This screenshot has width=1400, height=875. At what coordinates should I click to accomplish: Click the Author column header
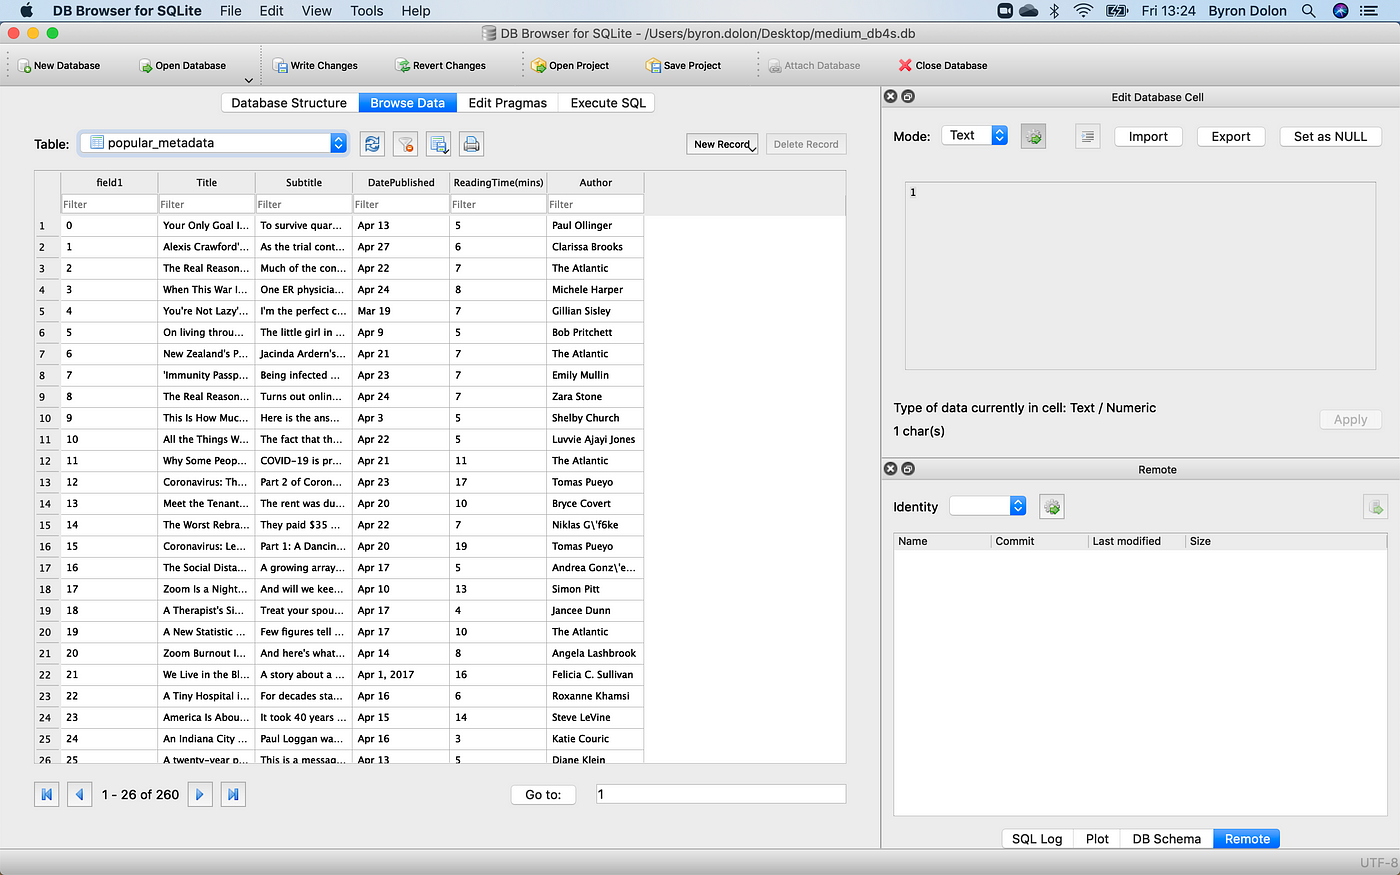596,182
